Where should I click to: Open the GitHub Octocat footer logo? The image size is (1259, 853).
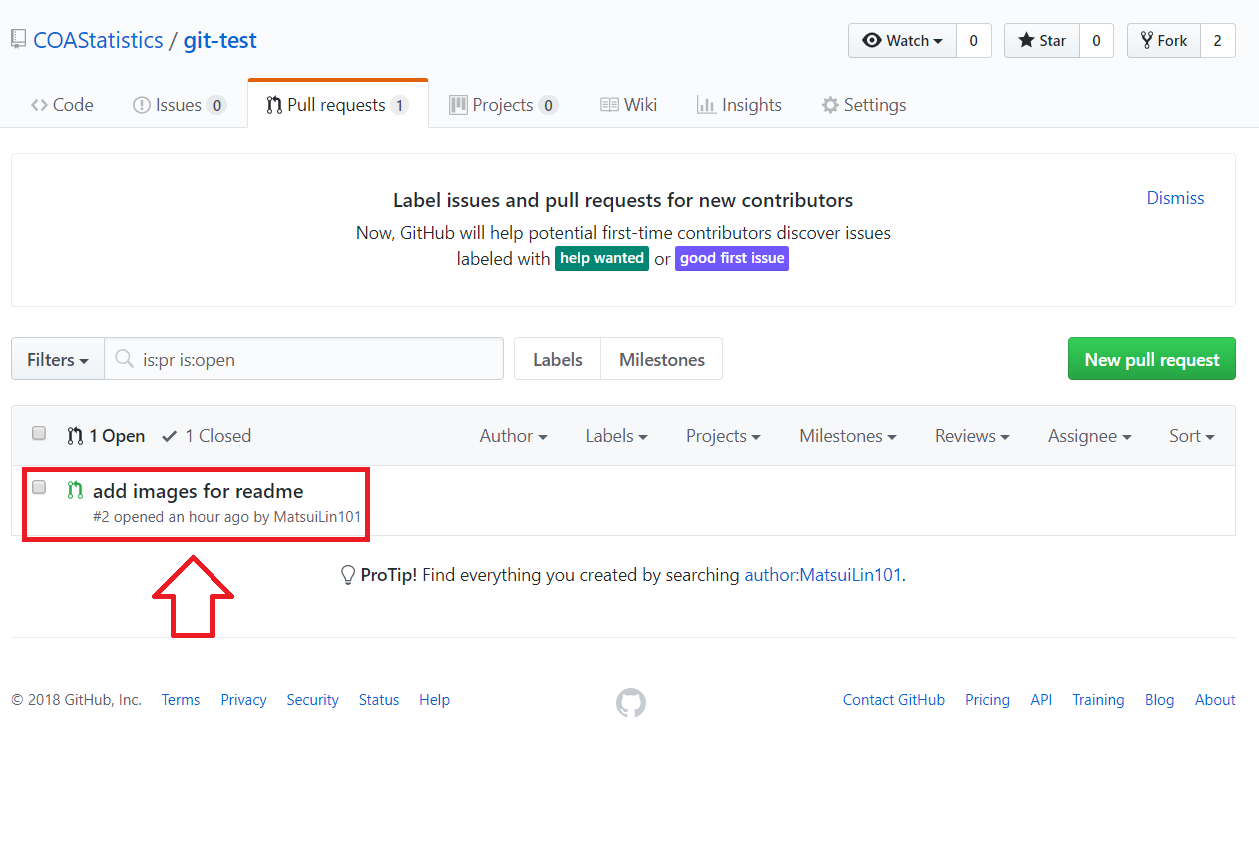pos(630,703)
